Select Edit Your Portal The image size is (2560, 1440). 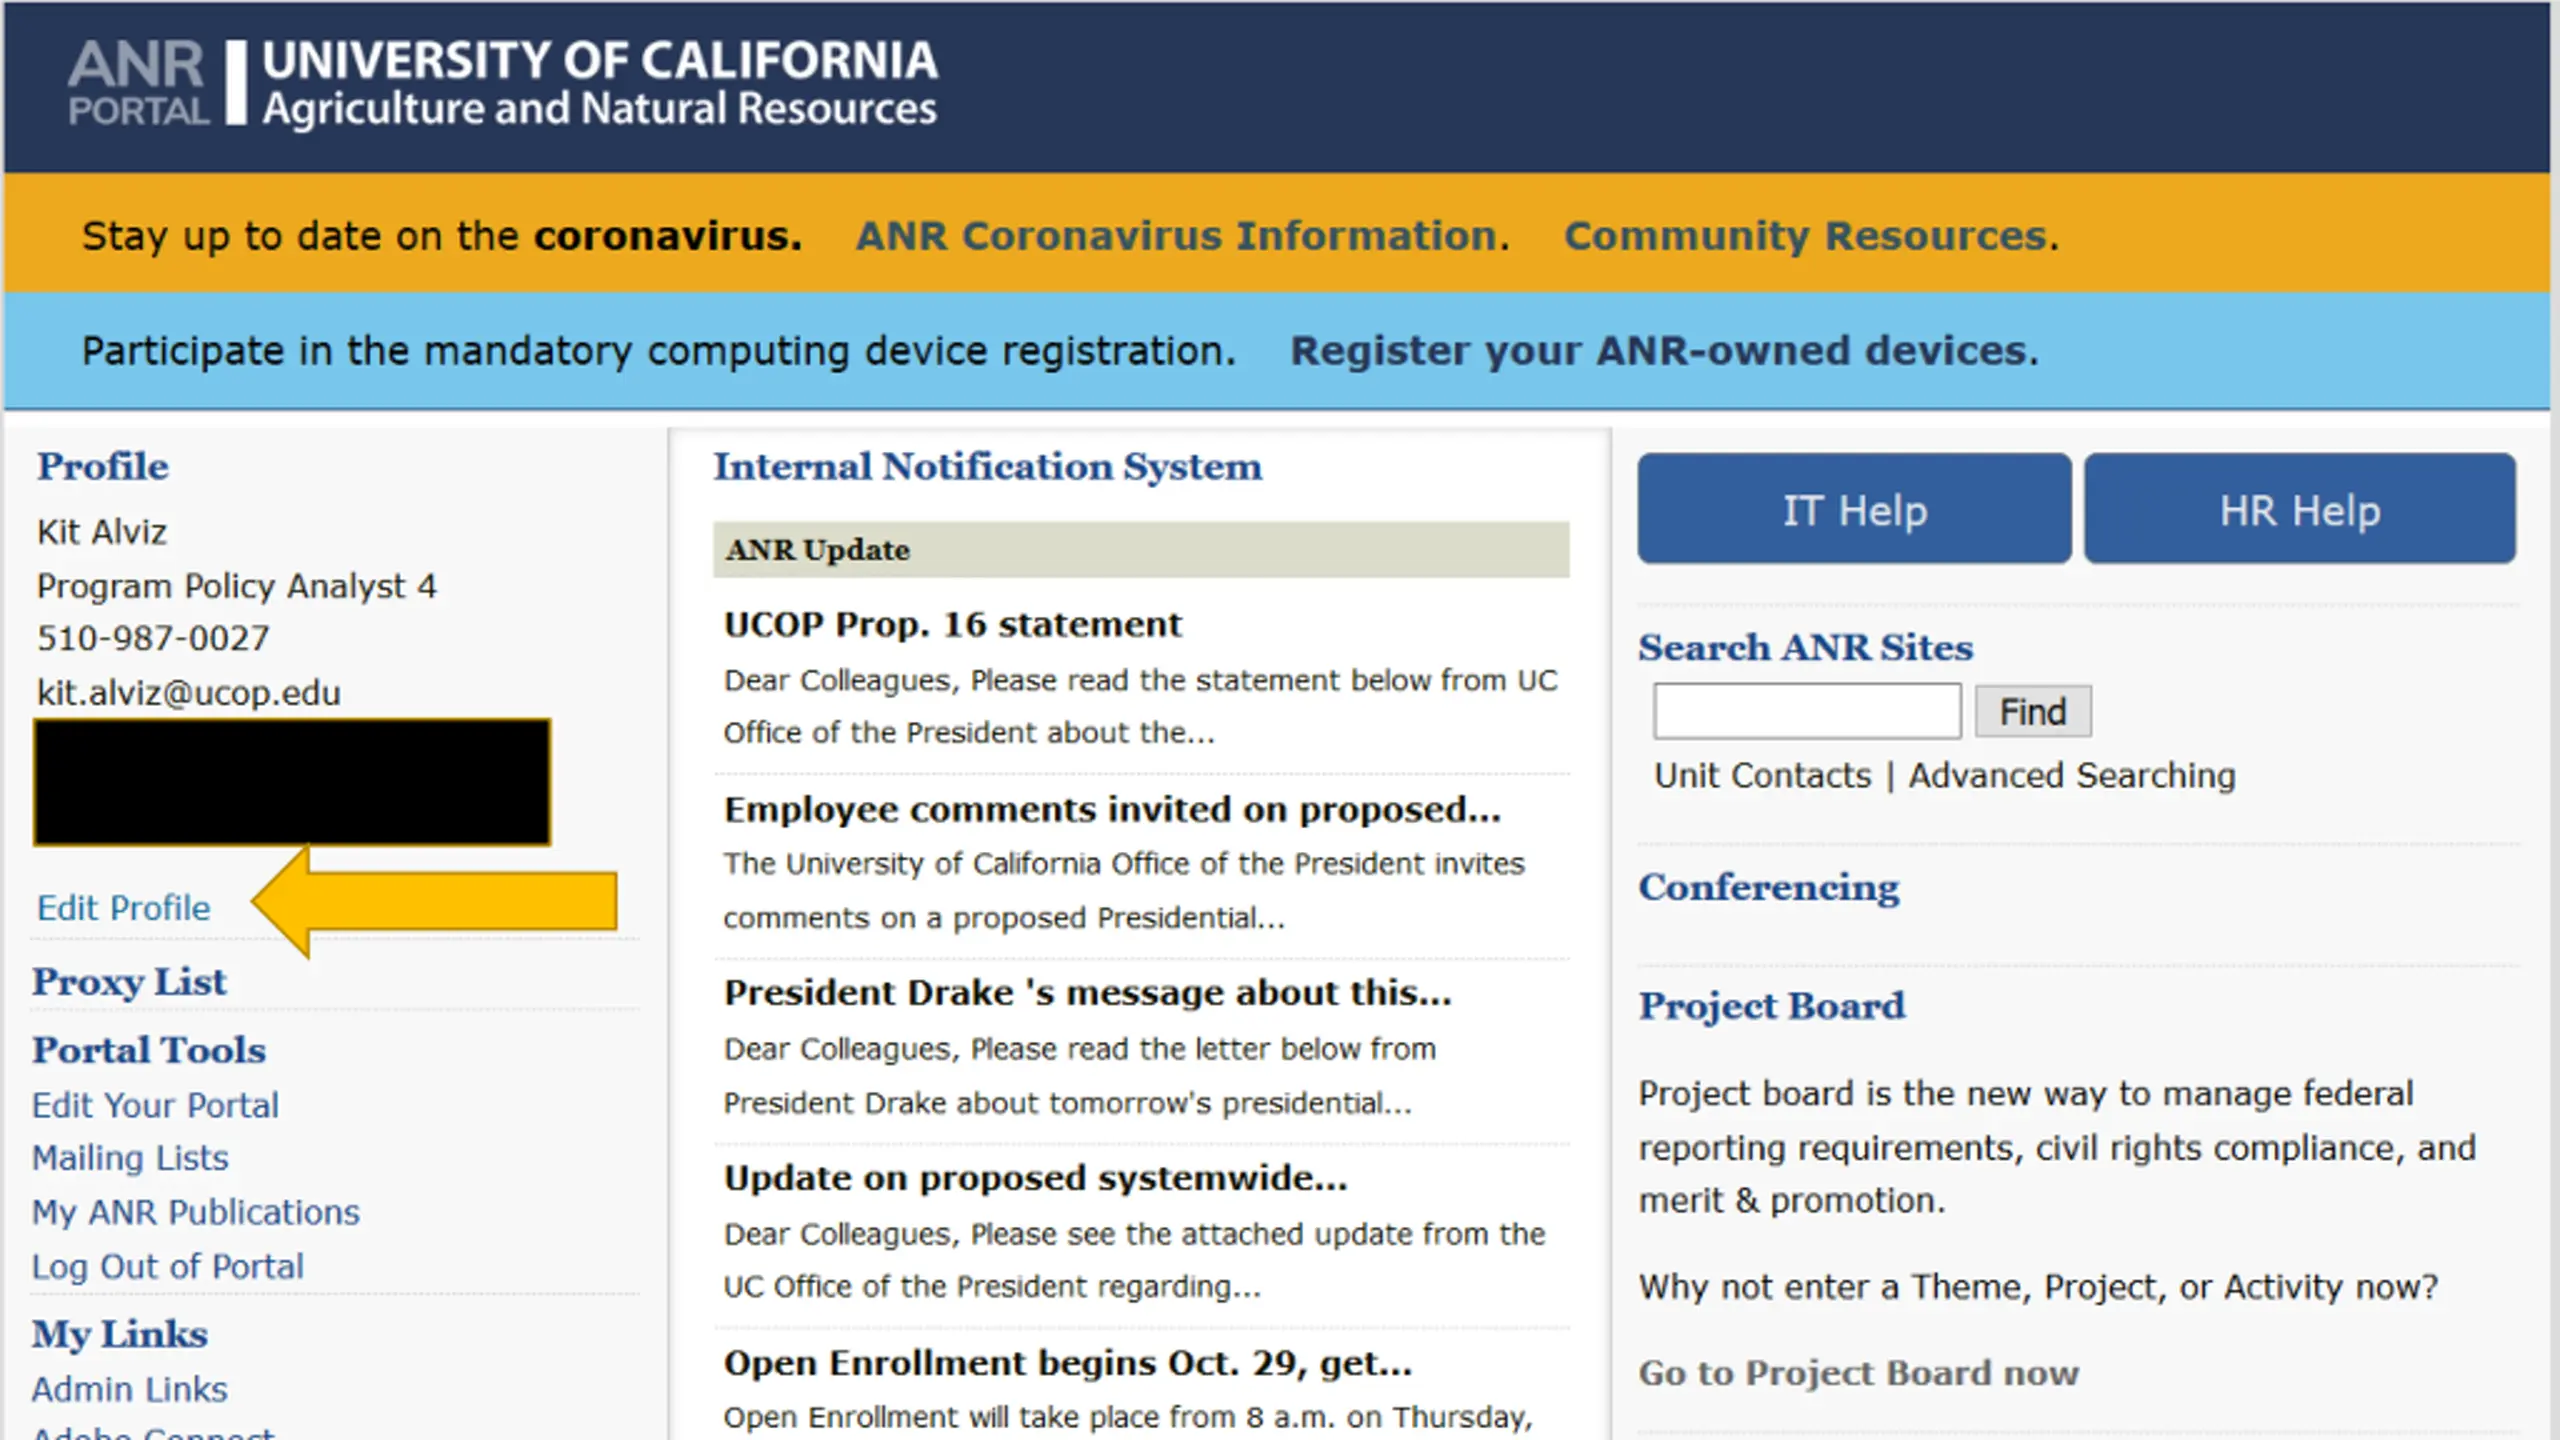click(155, 1105)
